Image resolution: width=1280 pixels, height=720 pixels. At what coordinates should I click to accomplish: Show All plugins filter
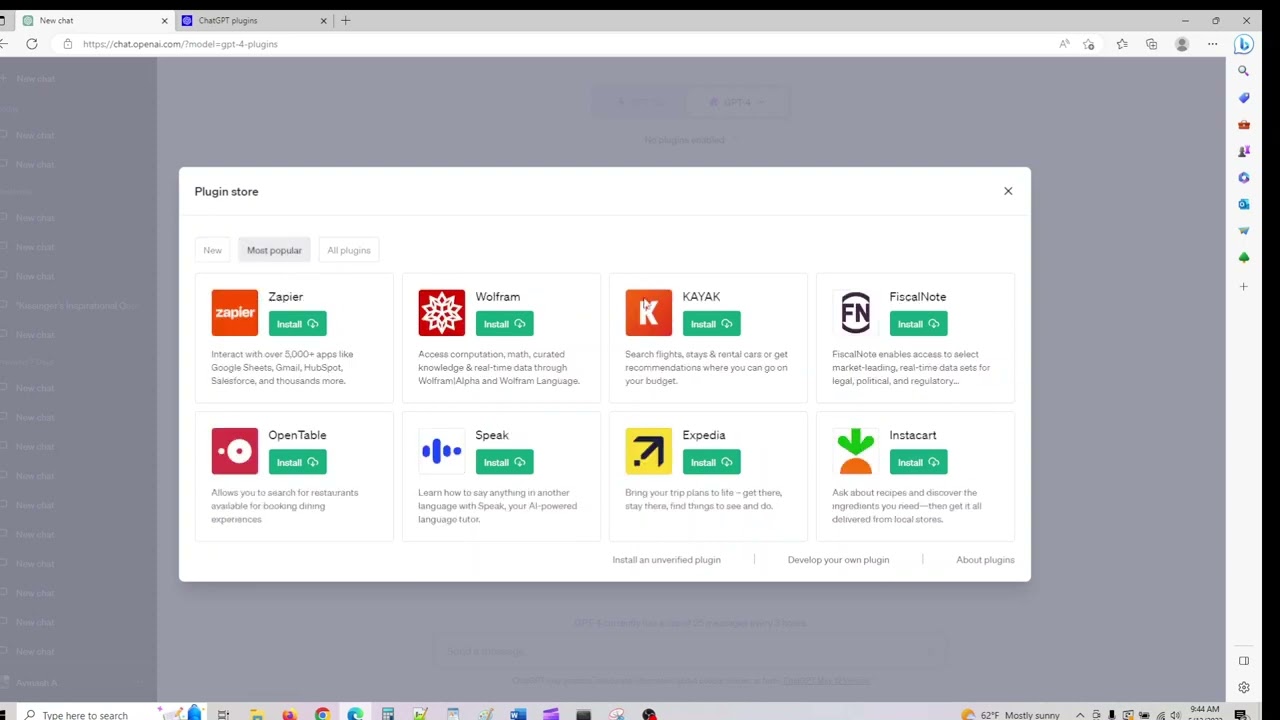(348, 250)
